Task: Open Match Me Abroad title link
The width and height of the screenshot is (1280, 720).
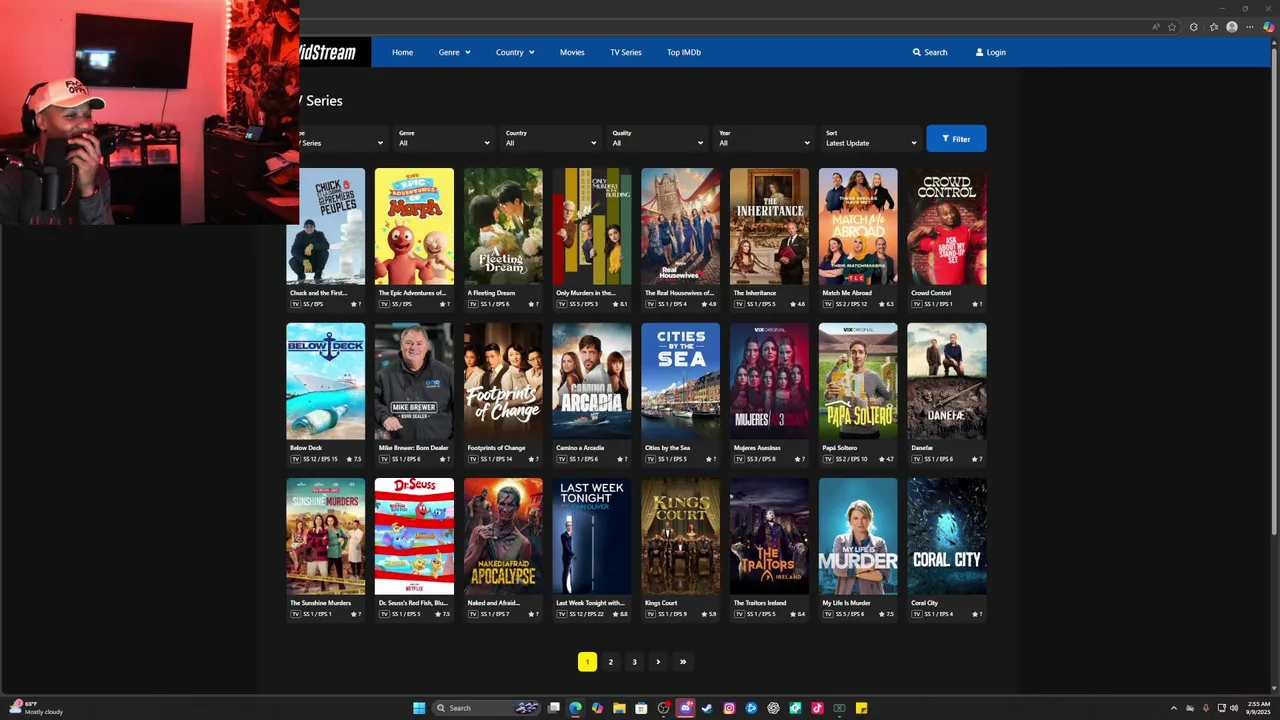Action: point(846,293)
